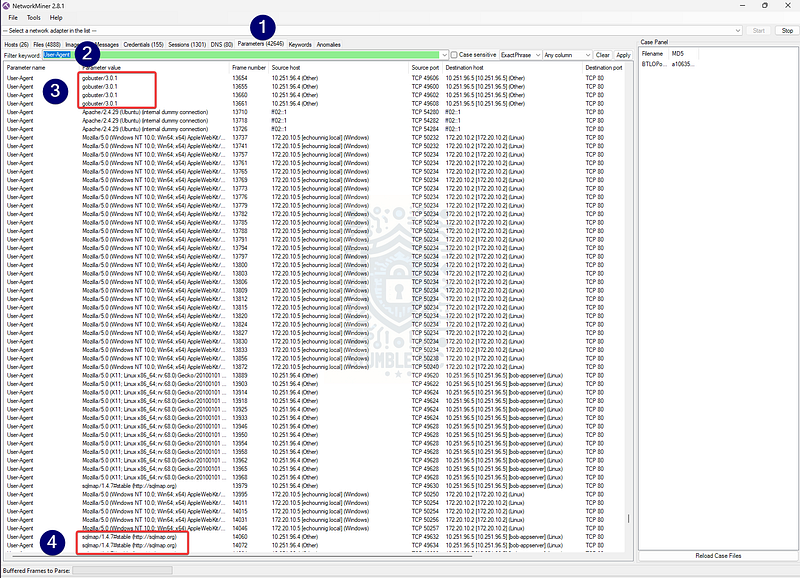
Task: Click the Buffered Frames to Parse progress bar
Action: [122, 570]
